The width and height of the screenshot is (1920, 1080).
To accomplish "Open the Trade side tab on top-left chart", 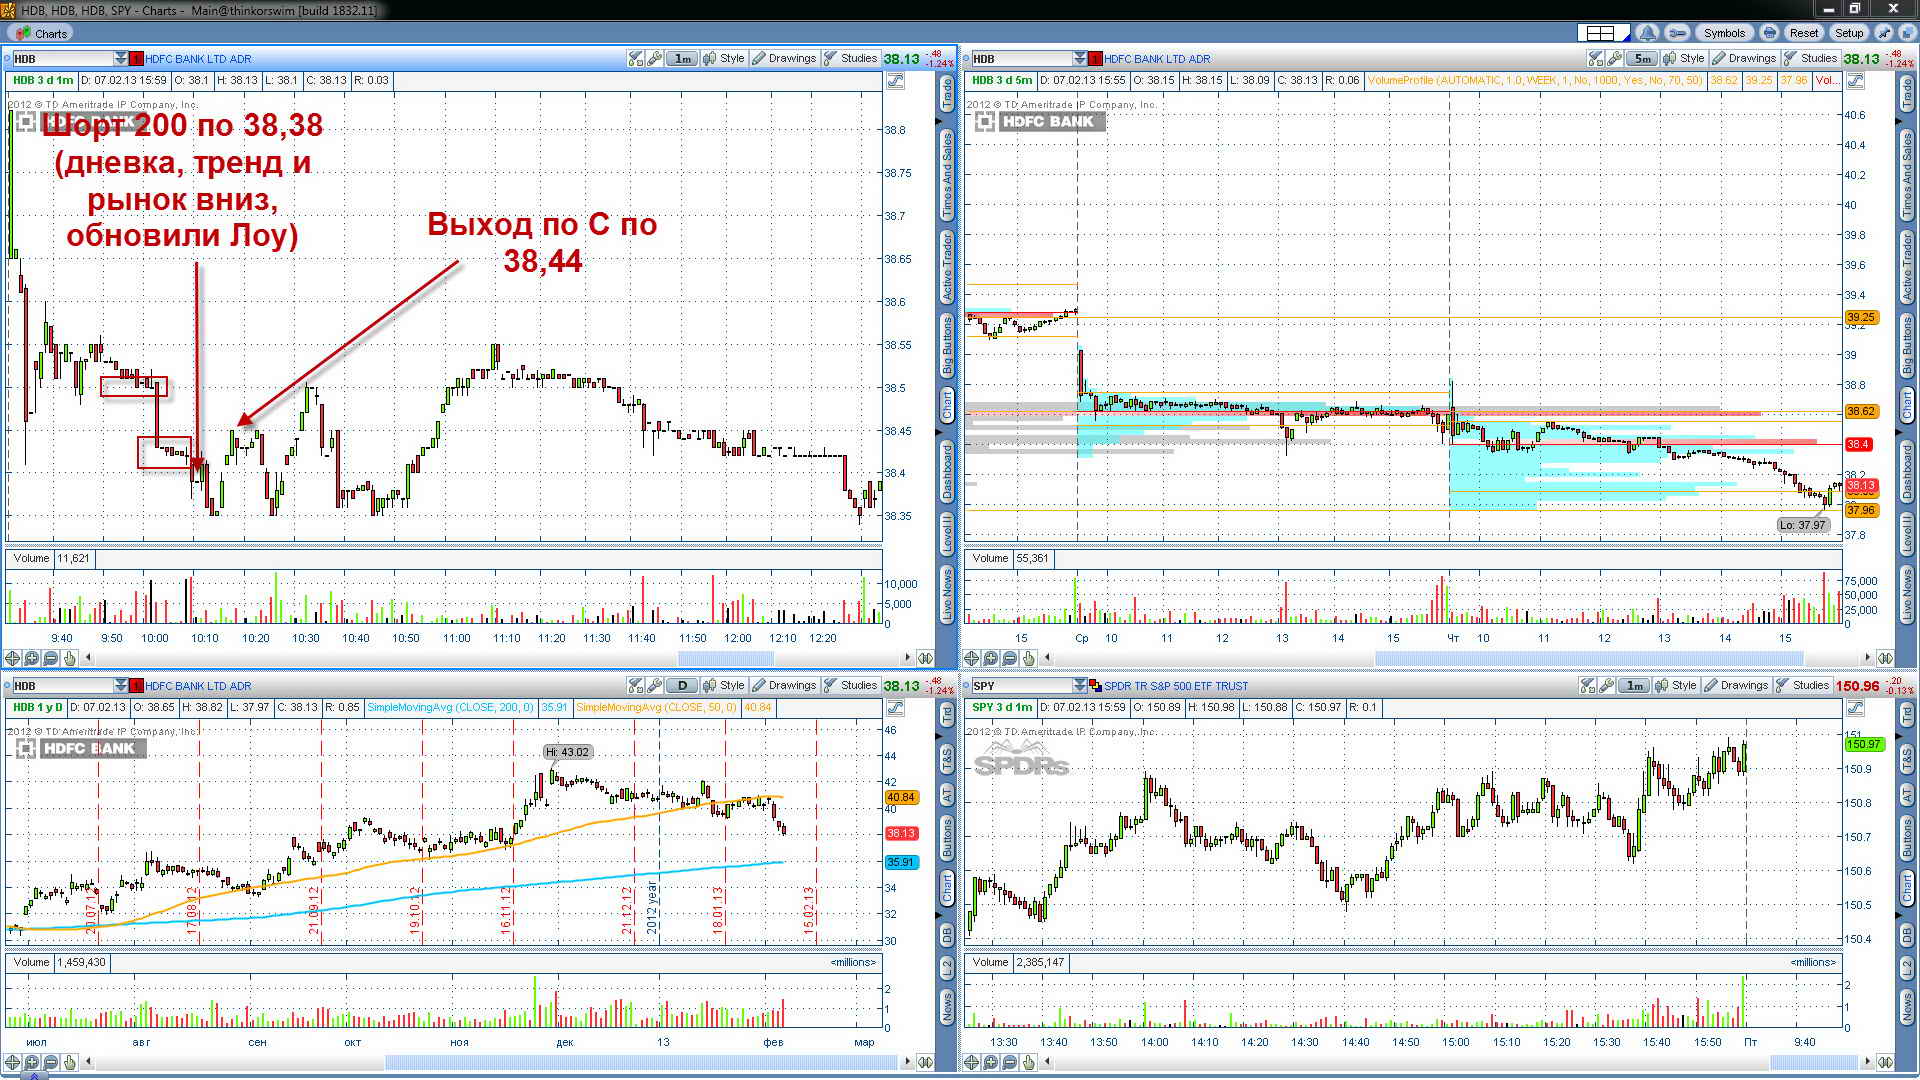I will (947, 94).
